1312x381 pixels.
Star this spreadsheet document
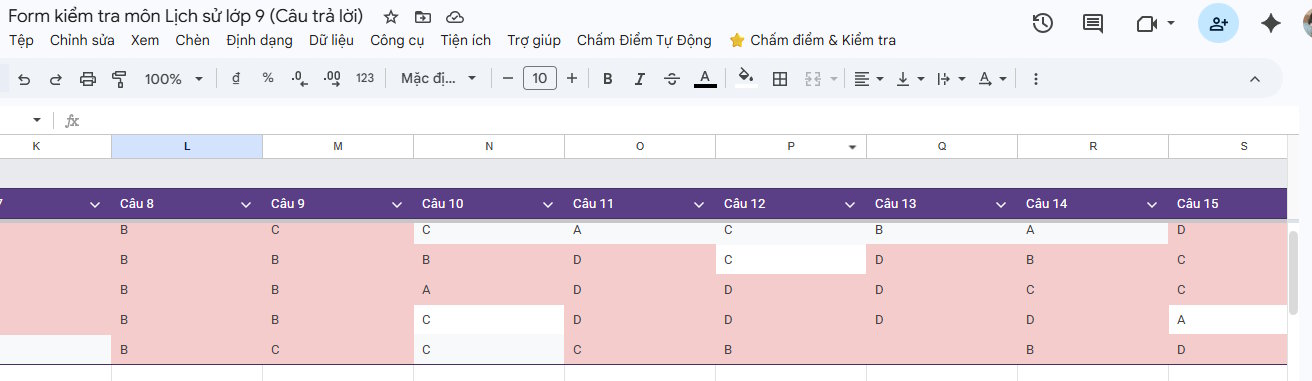391,17
